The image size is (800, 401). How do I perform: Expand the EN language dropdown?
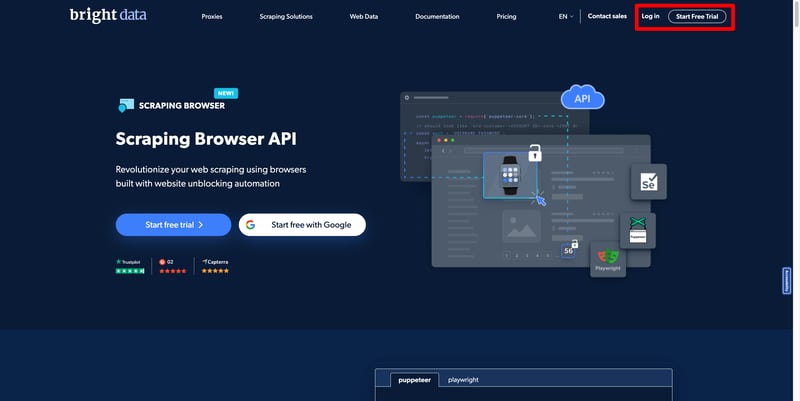click(x=566, y=17)
